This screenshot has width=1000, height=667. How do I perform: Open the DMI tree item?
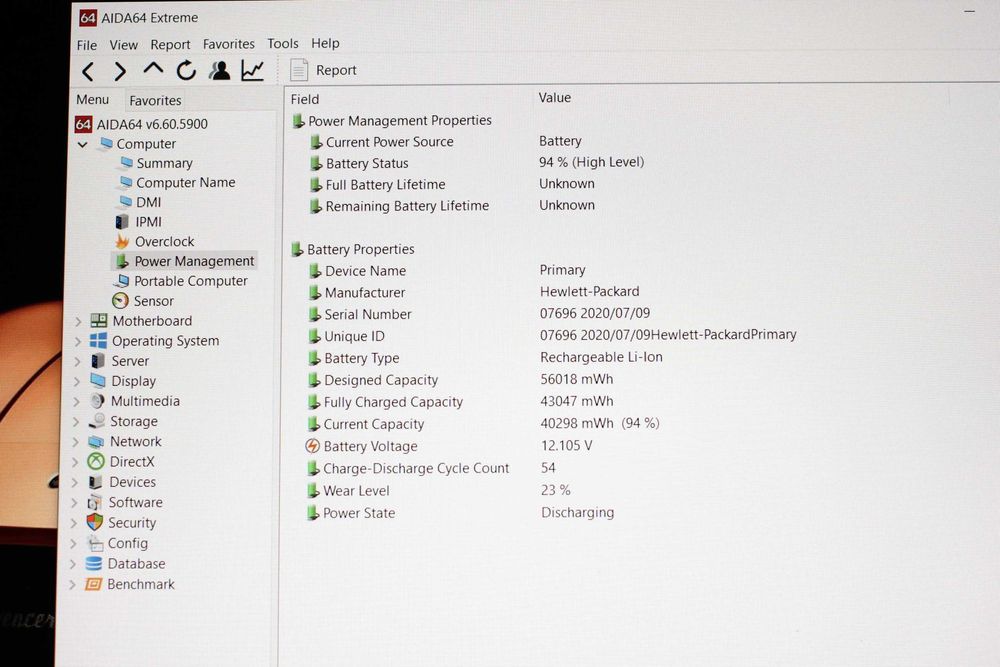click(x=140, y=202)
